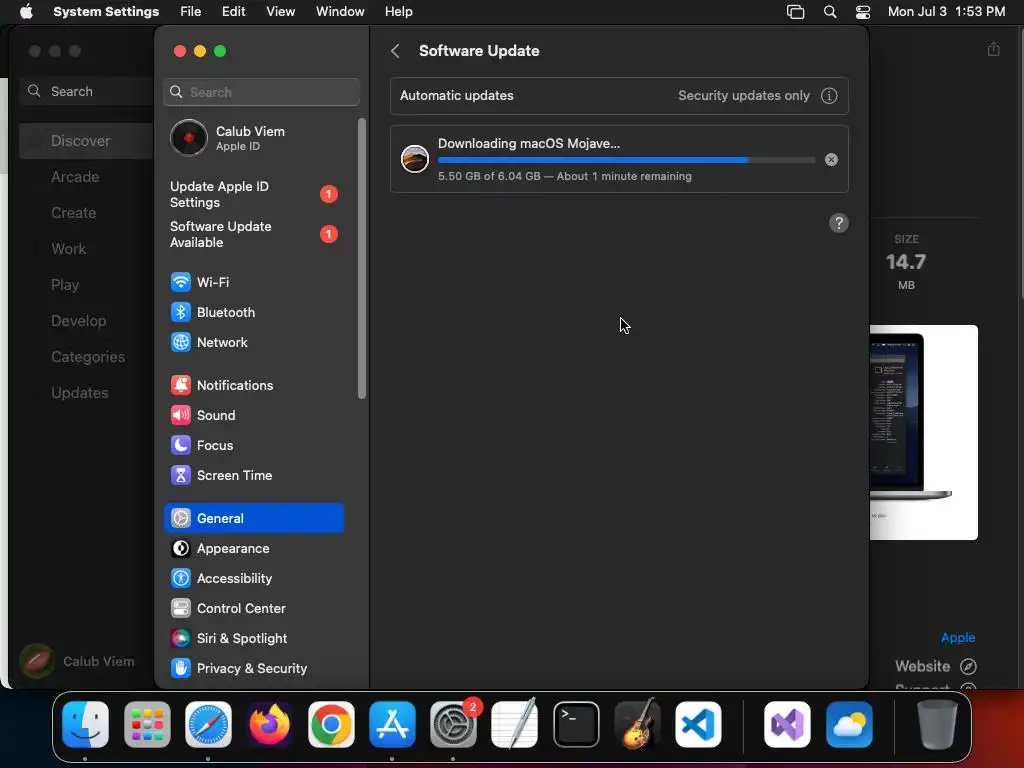
Task: Click the System Settings search field
Action: pos(261,92)
